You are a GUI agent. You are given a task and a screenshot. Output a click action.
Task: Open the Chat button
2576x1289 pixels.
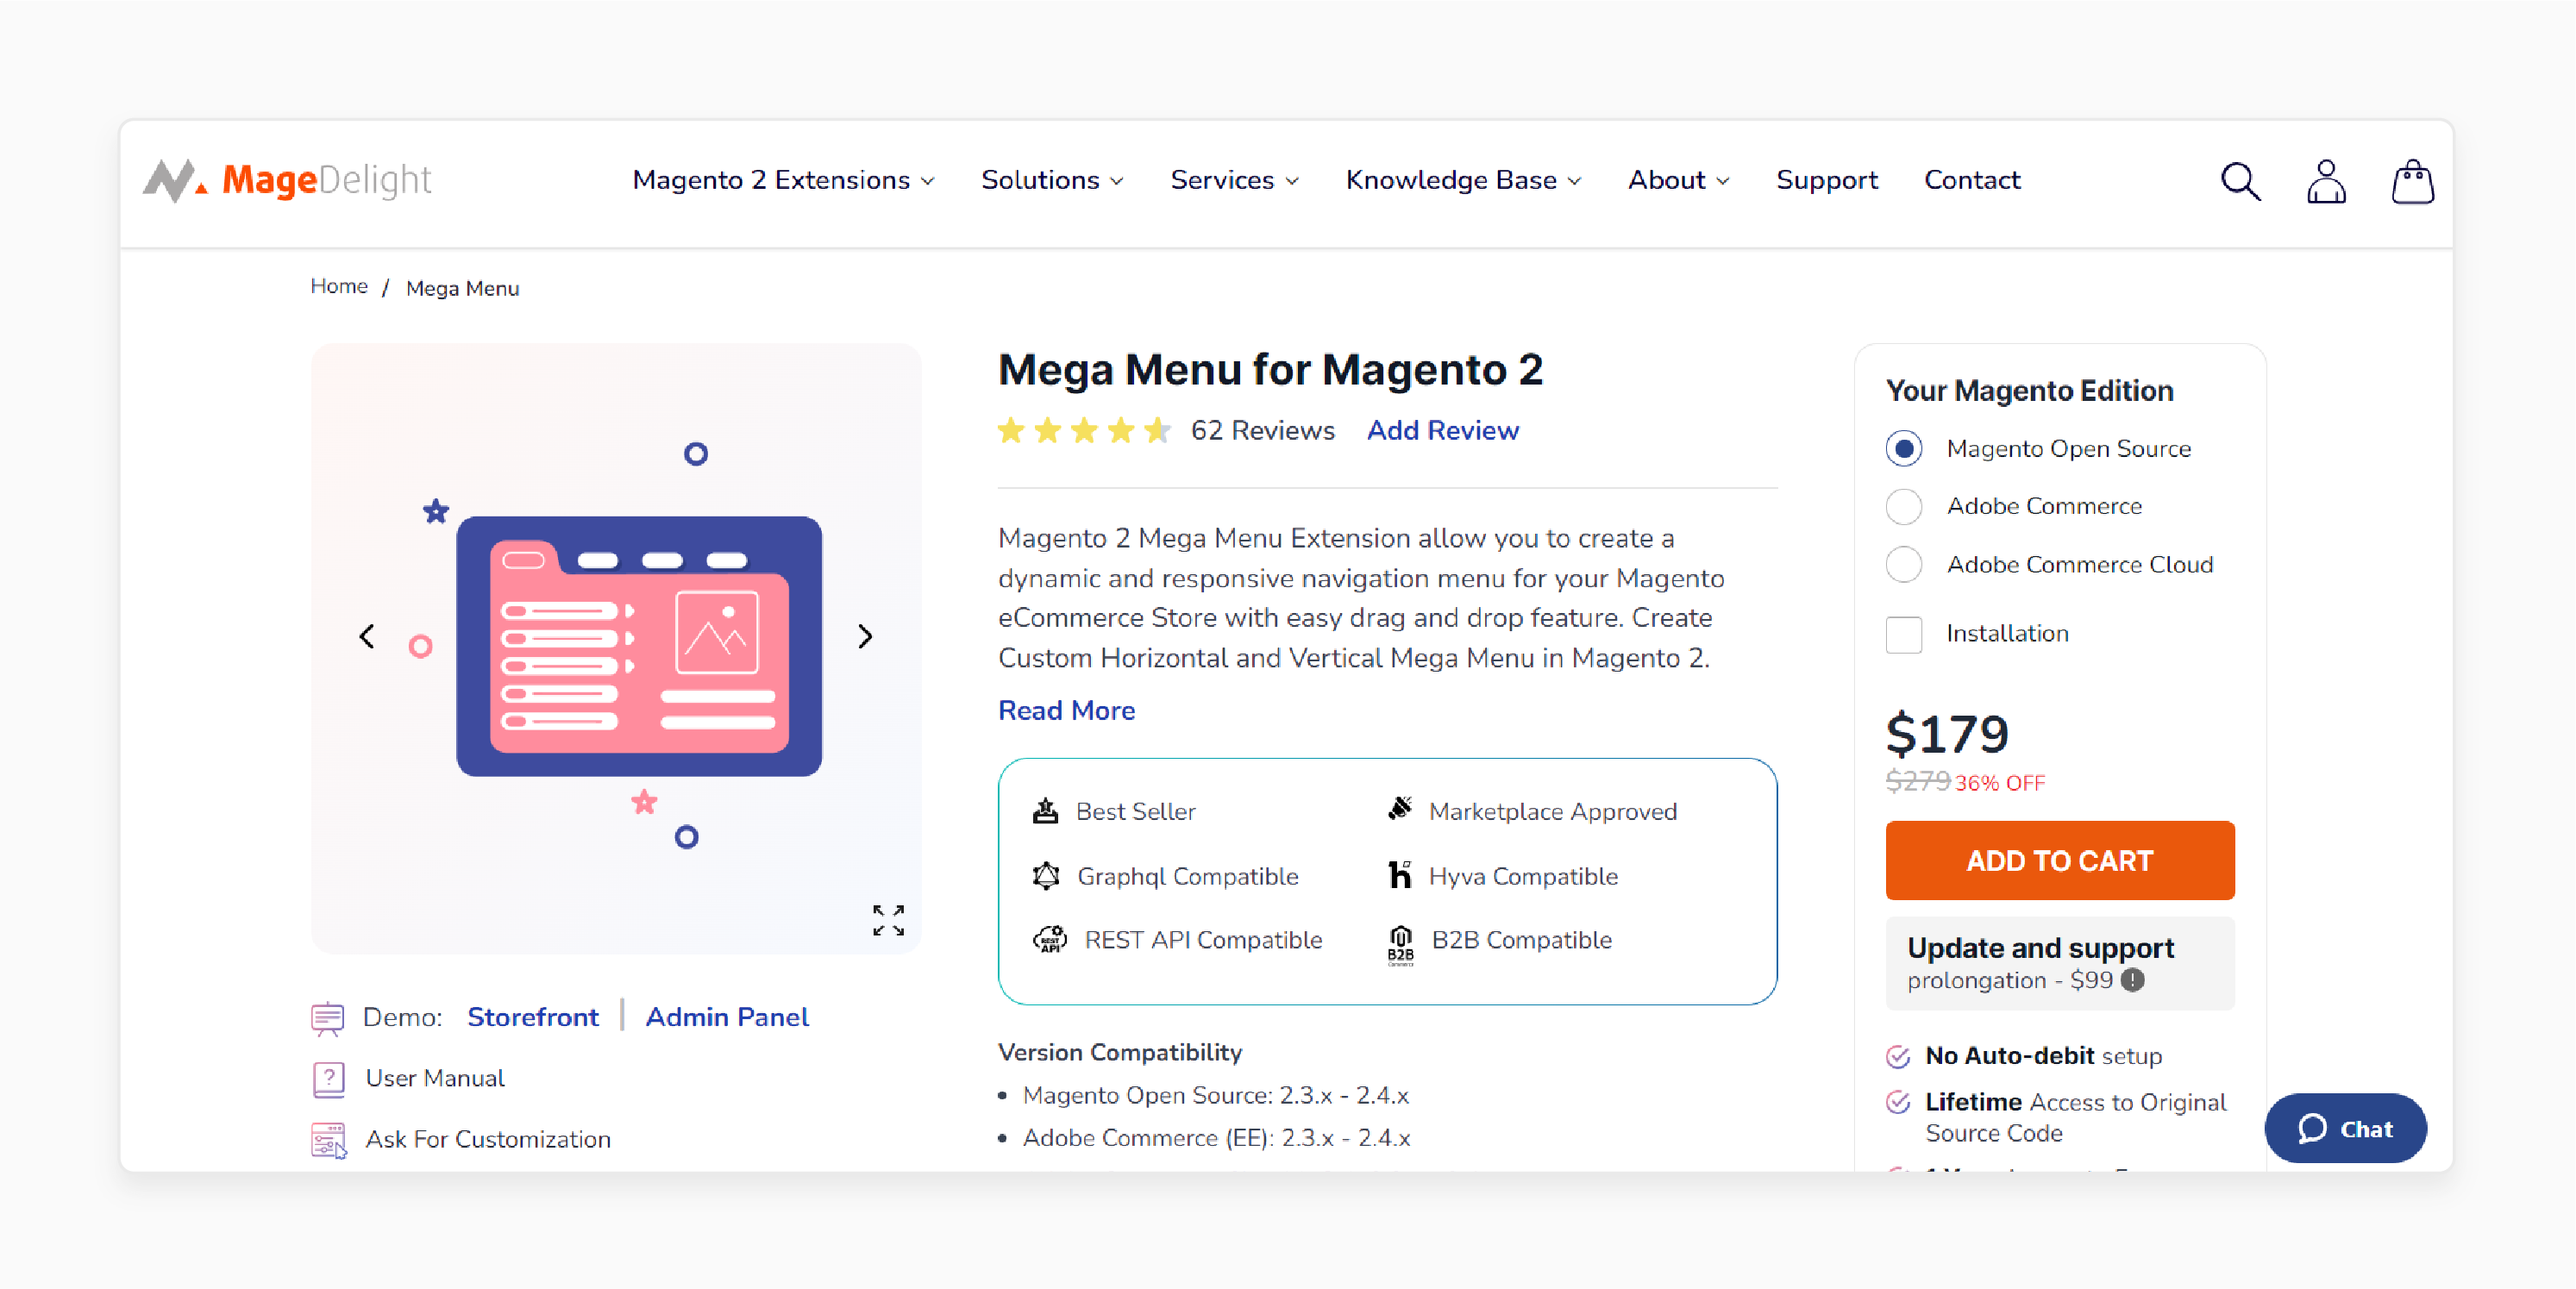pyautogui.click(x=2345, y=1128)
